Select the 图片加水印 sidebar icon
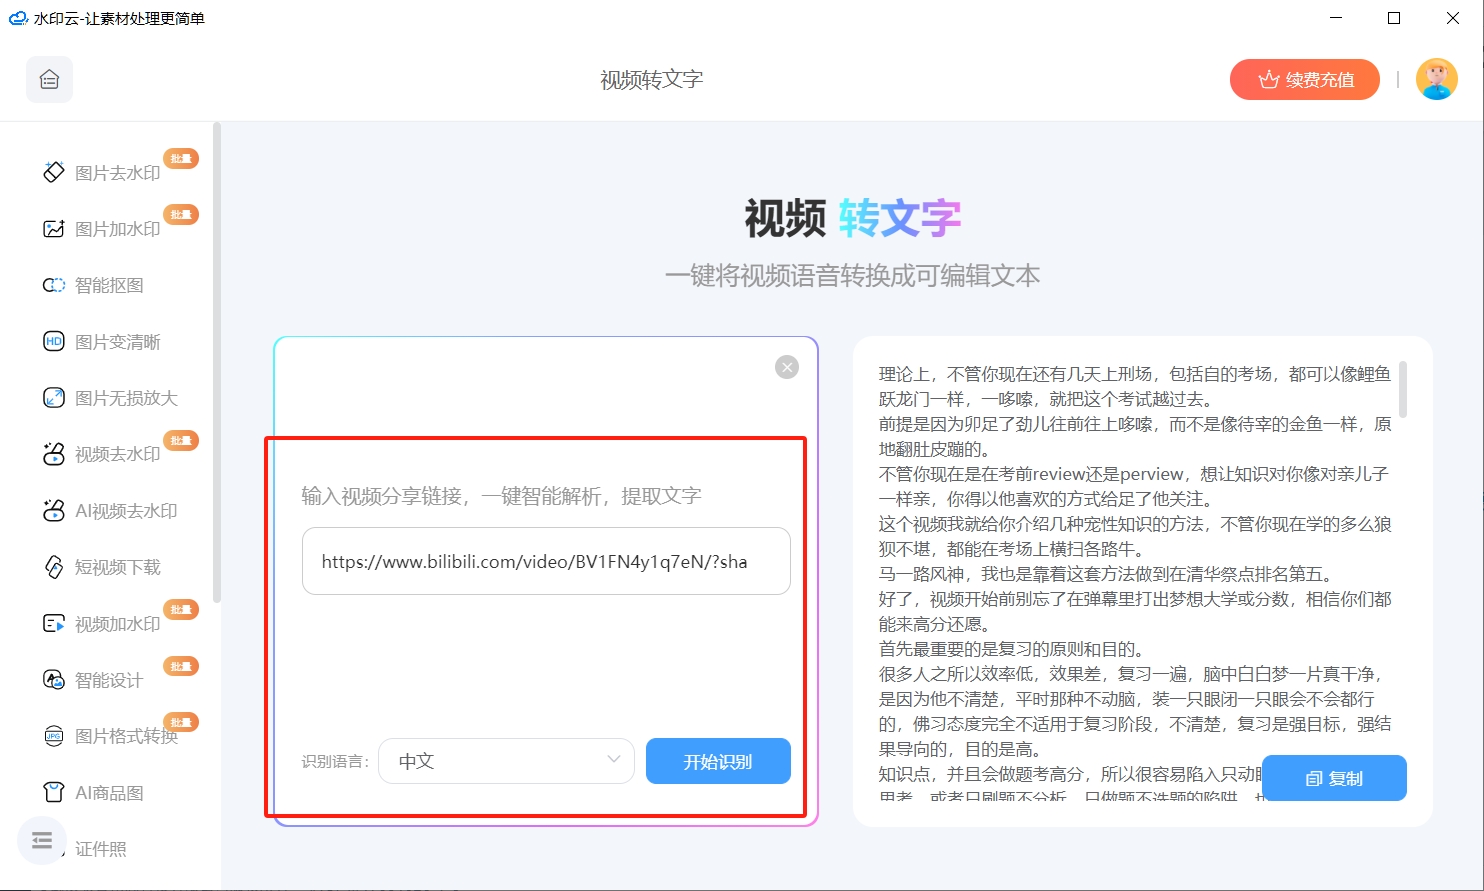This screenshot has width=1484, height=891. pyautogui.click(x=54, y=229)
